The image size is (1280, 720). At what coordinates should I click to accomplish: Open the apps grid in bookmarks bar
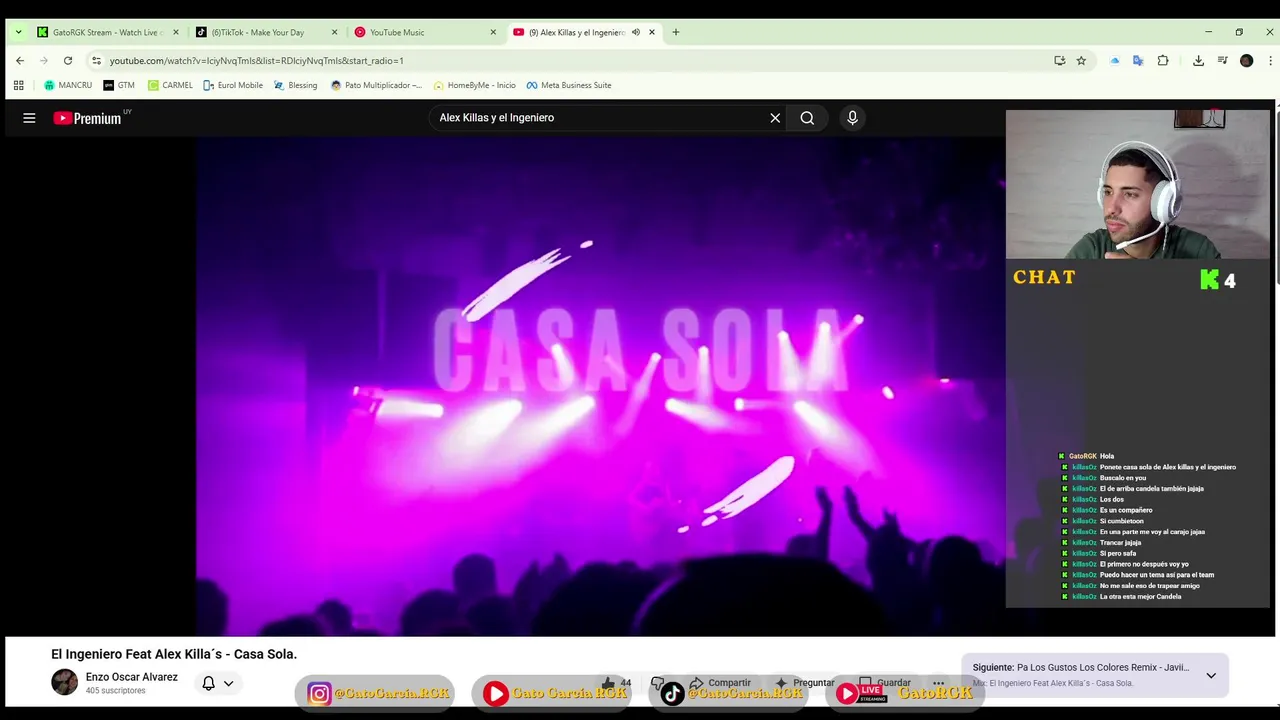click(x=18, y=85)
